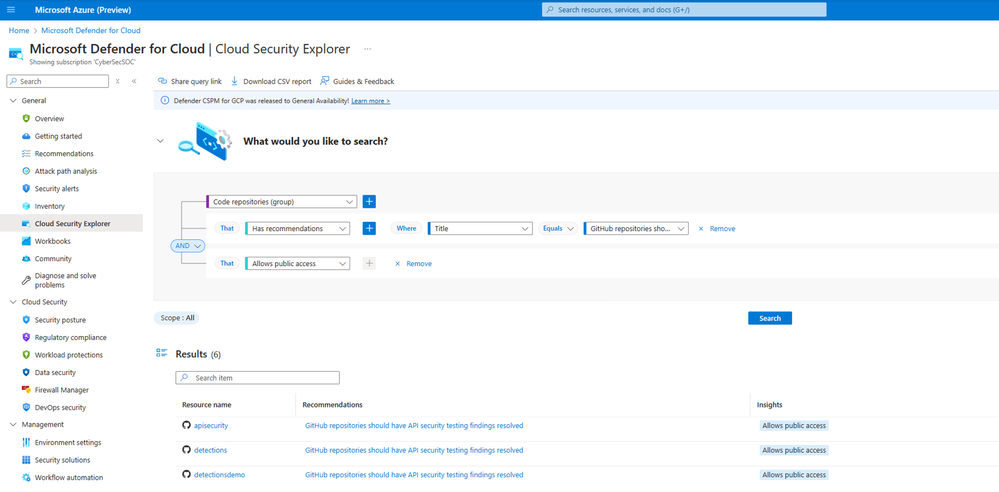Open the detectionsdemo resource link
This screenshot has height=492, width=999.
click(219, 475)
